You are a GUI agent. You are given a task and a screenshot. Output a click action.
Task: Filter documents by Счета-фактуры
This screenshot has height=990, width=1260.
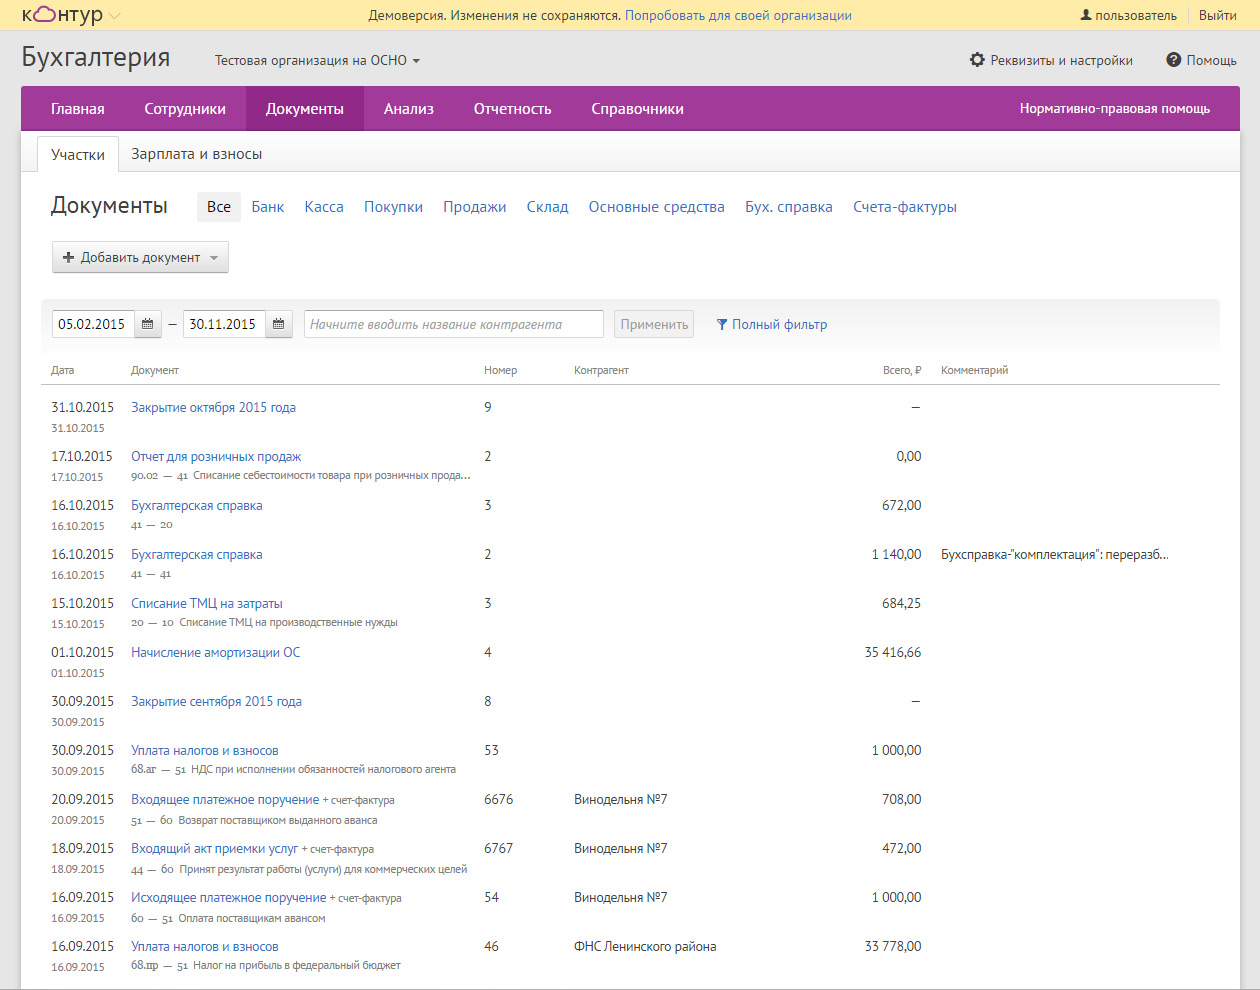pos(904,207)
